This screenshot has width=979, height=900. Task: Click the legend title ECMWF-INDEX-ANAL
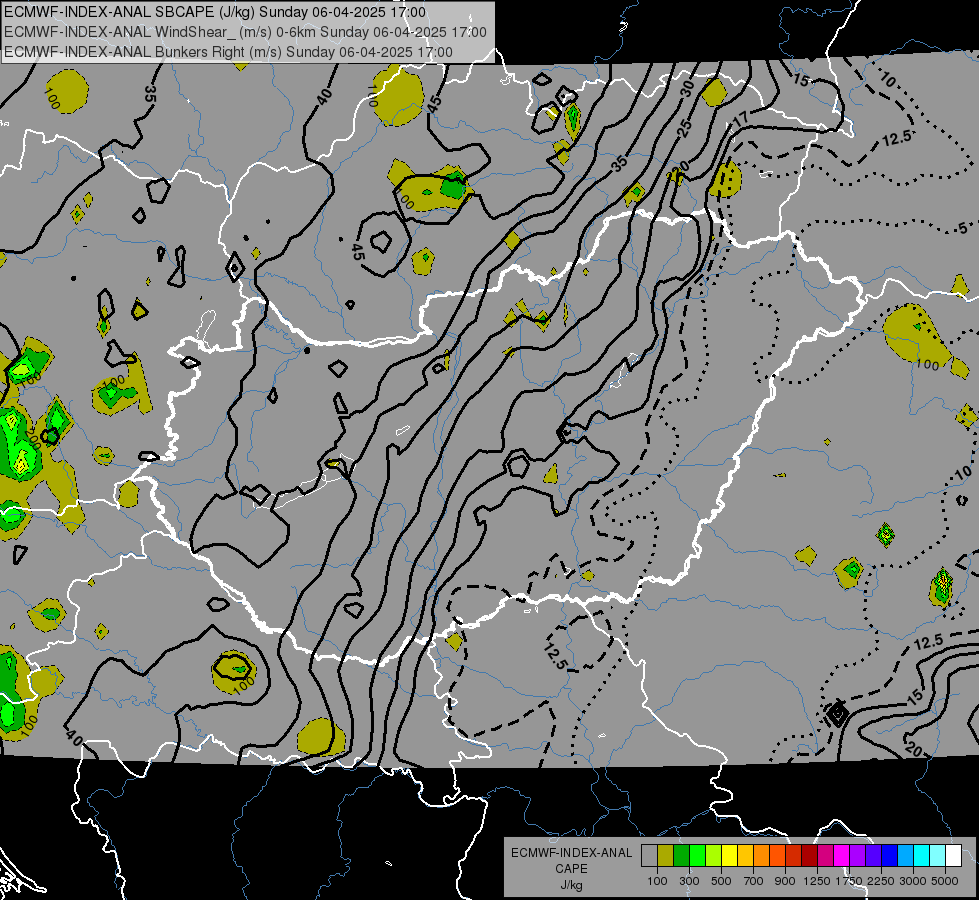(x=571, y=853)
